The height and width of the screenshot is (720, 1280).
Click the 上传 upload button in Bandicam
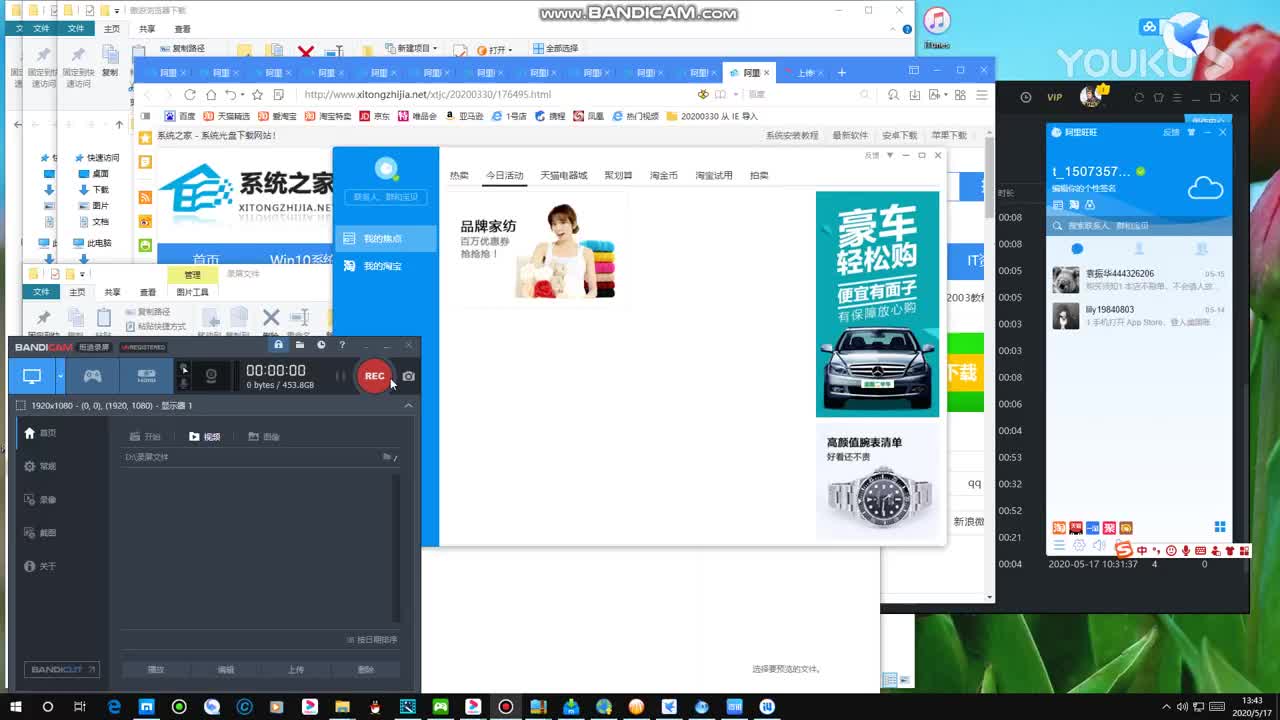pyautogui.click(x=296, y=670)
